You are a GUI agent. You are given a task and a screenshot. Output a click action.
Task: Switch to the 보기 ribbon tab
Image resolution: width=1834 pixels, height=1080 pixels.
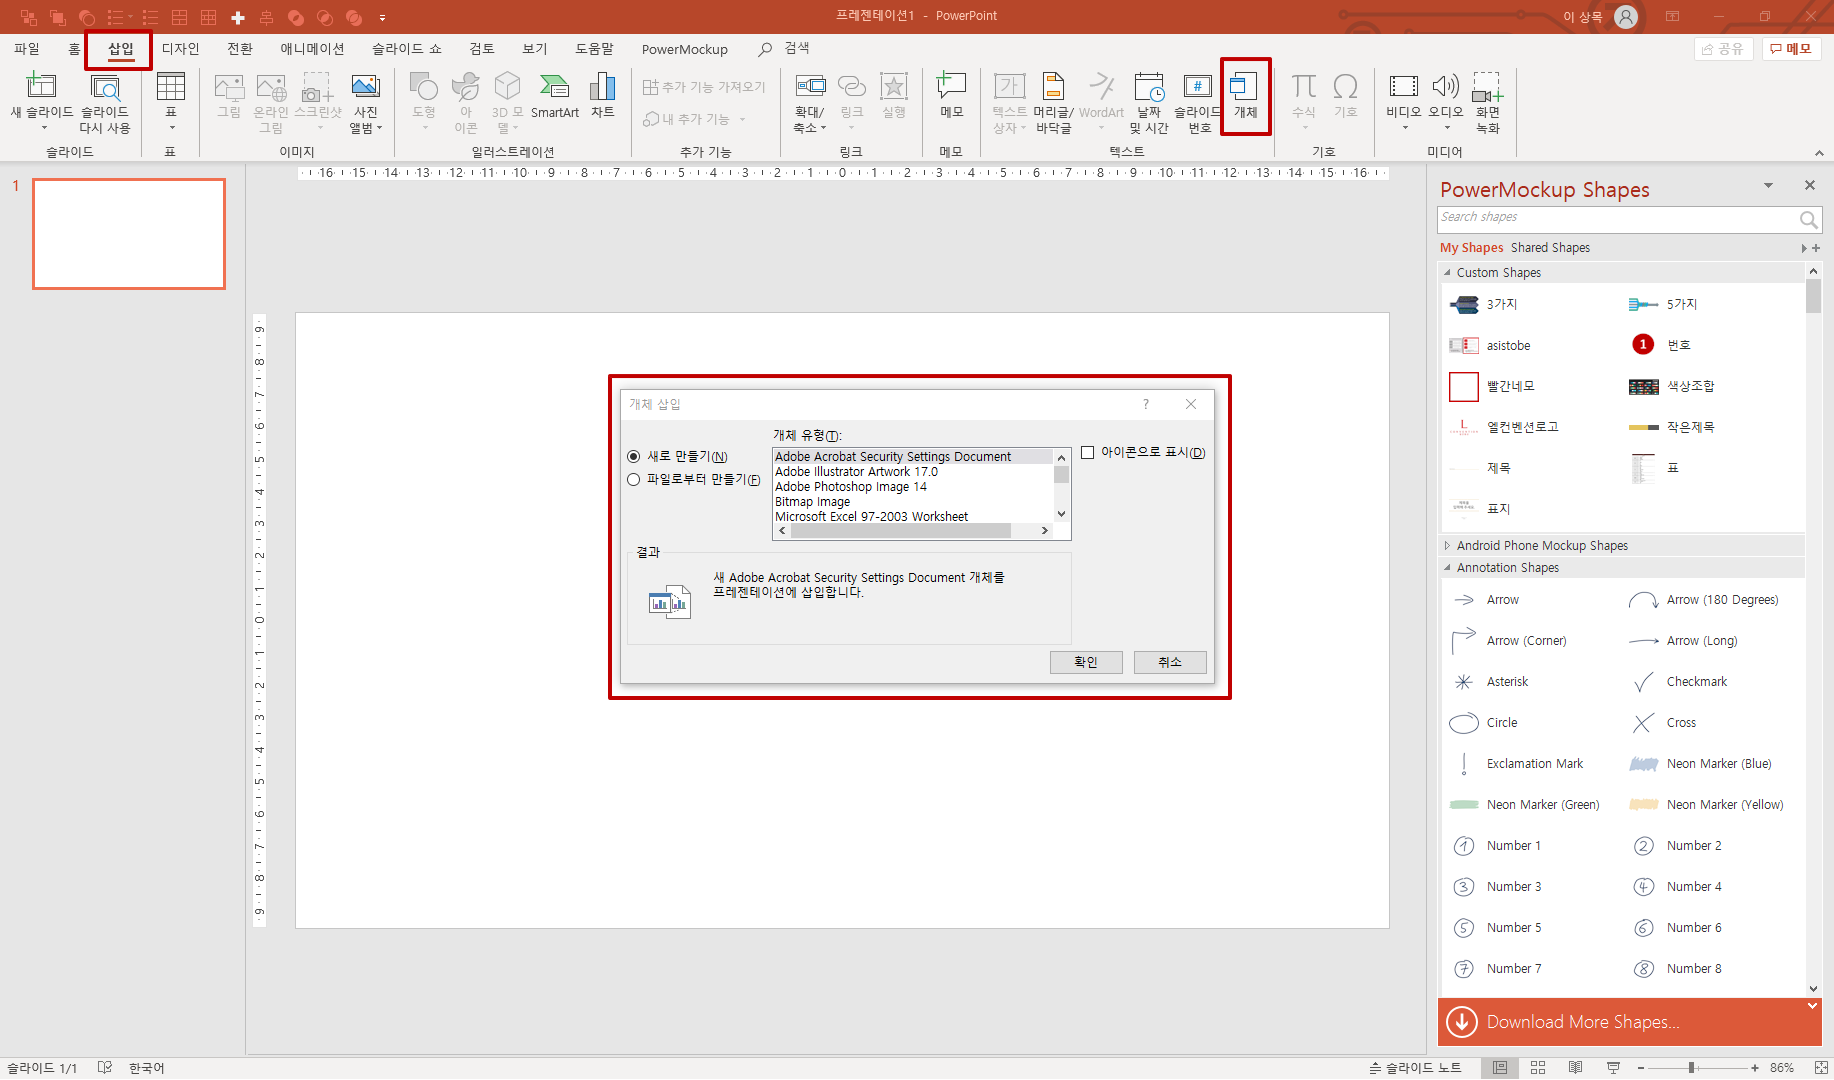pos(535,49)
